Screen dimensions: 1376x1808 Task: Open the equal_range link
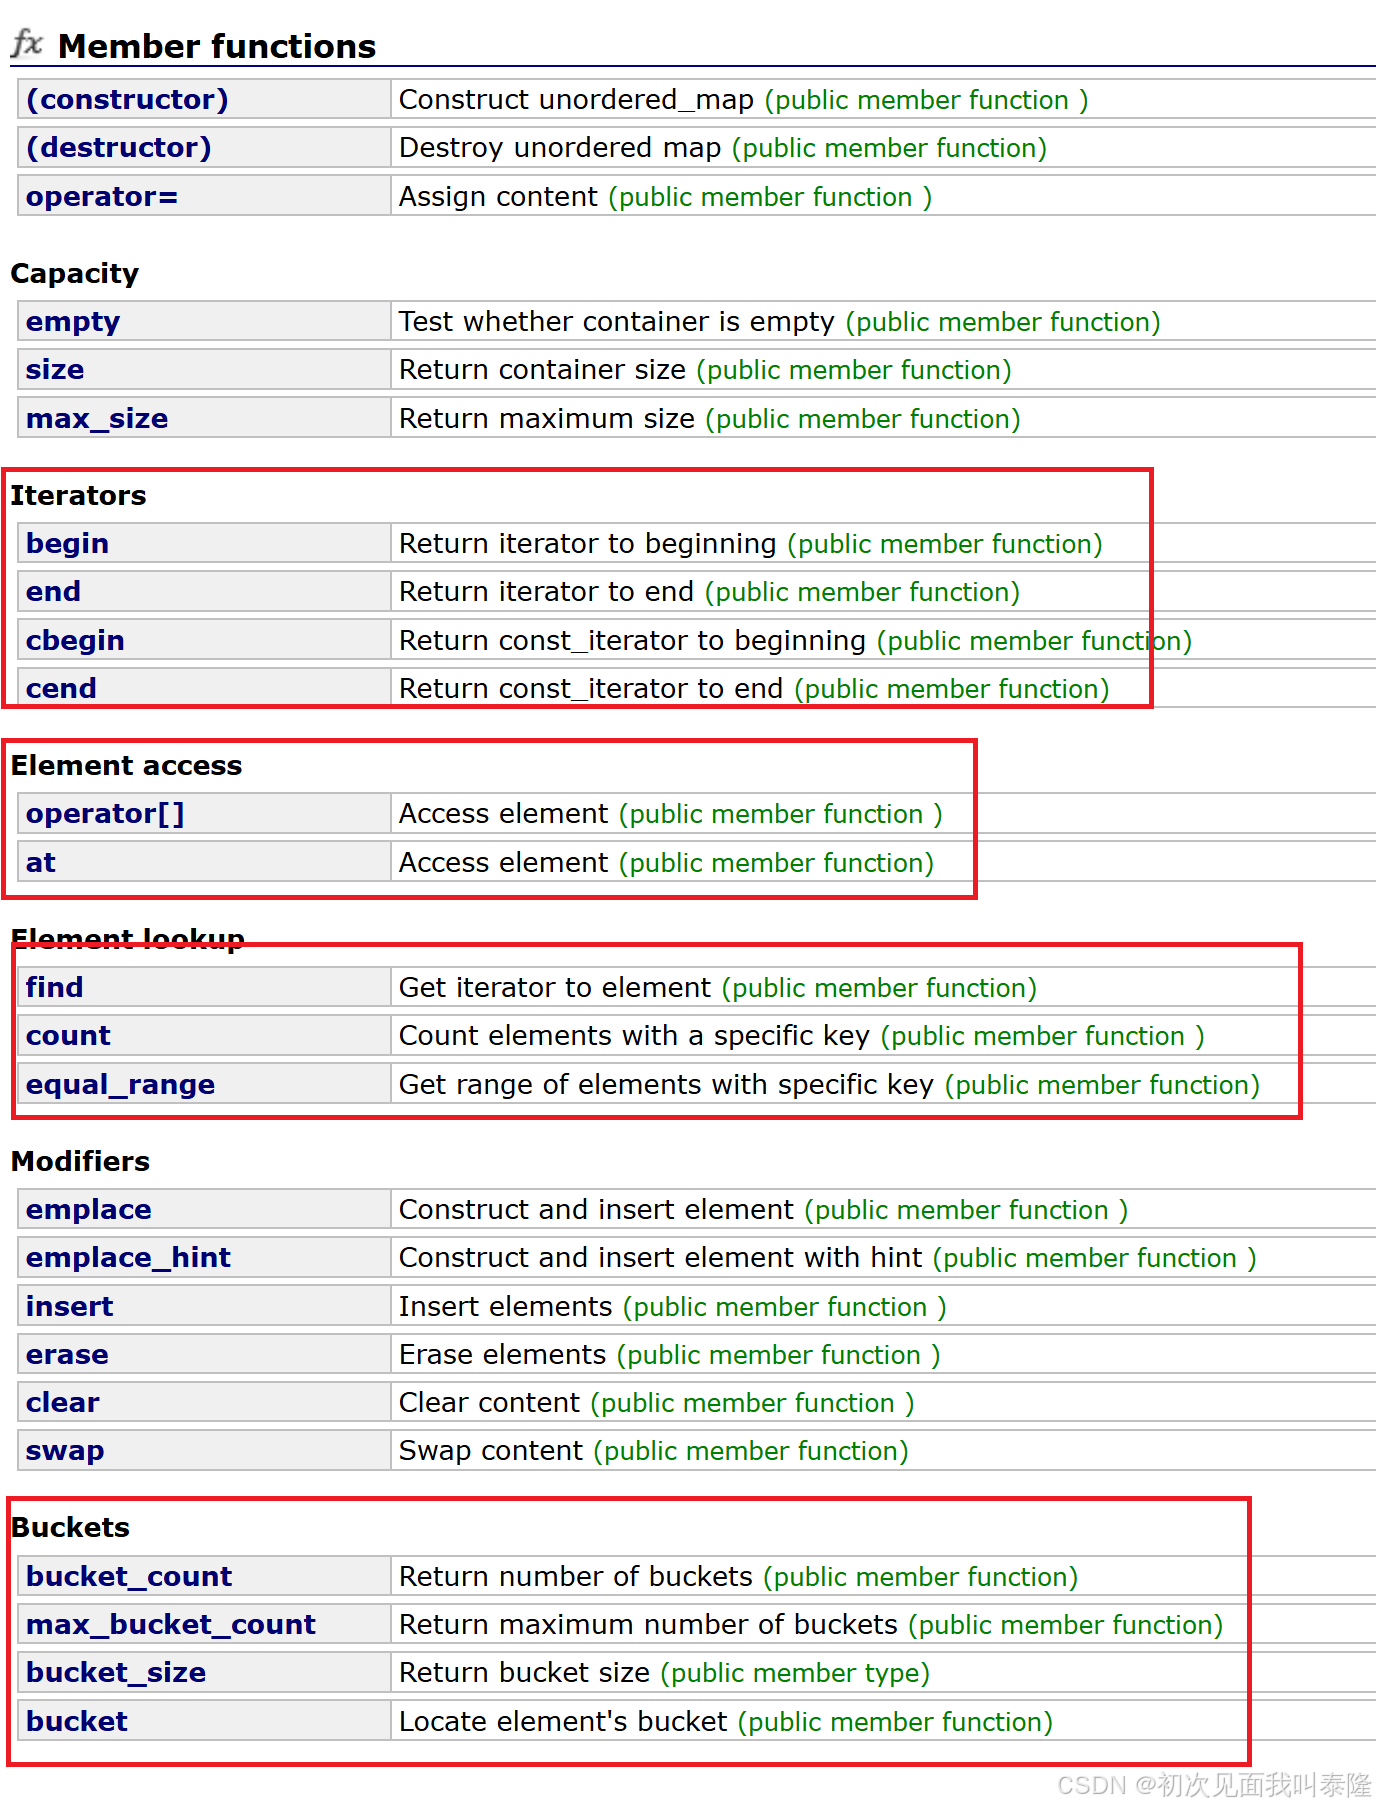point(120,1085)
